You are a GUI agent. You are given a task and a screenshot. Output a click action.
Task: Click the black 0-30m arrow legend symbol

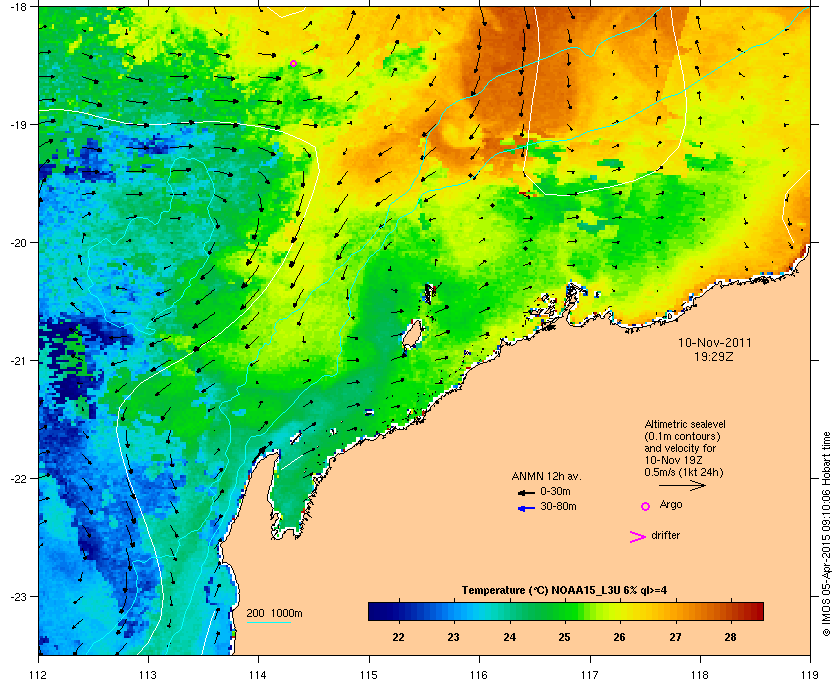coord(526,492)
